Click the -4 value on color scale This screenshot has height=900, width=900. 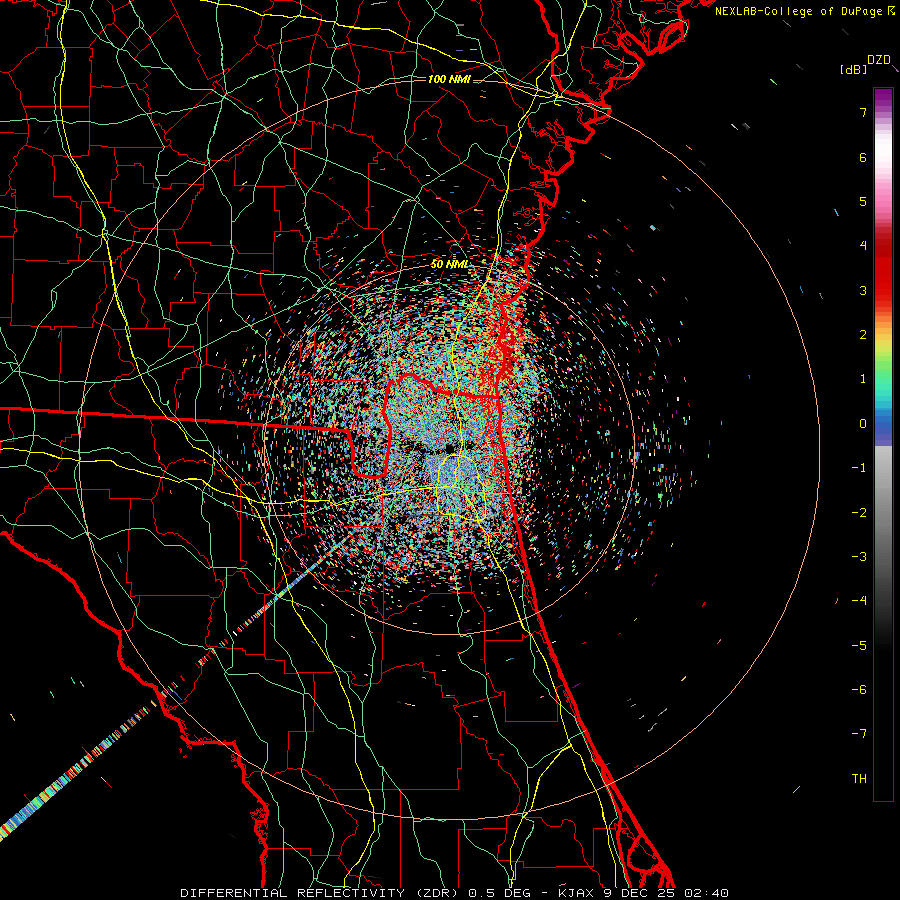click(859, 601)
